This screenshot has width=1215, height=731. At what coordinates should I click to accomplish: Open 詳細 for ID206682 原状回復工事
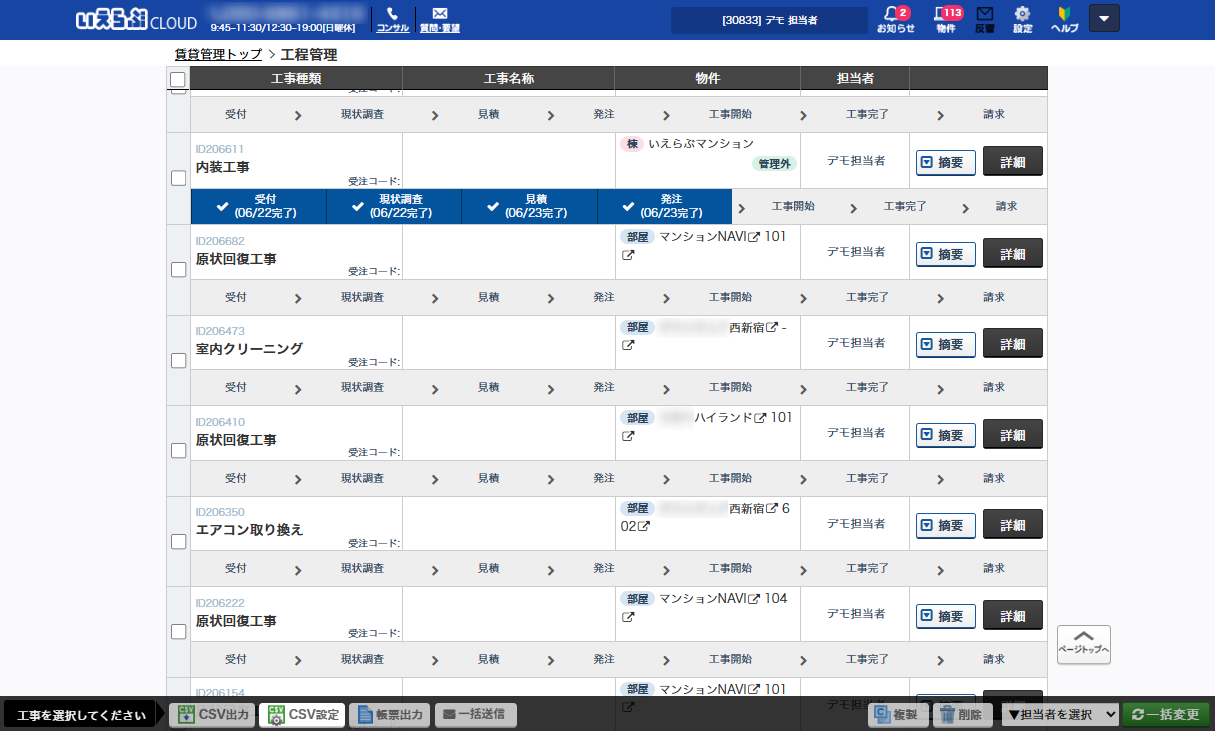click(1012, 254)
